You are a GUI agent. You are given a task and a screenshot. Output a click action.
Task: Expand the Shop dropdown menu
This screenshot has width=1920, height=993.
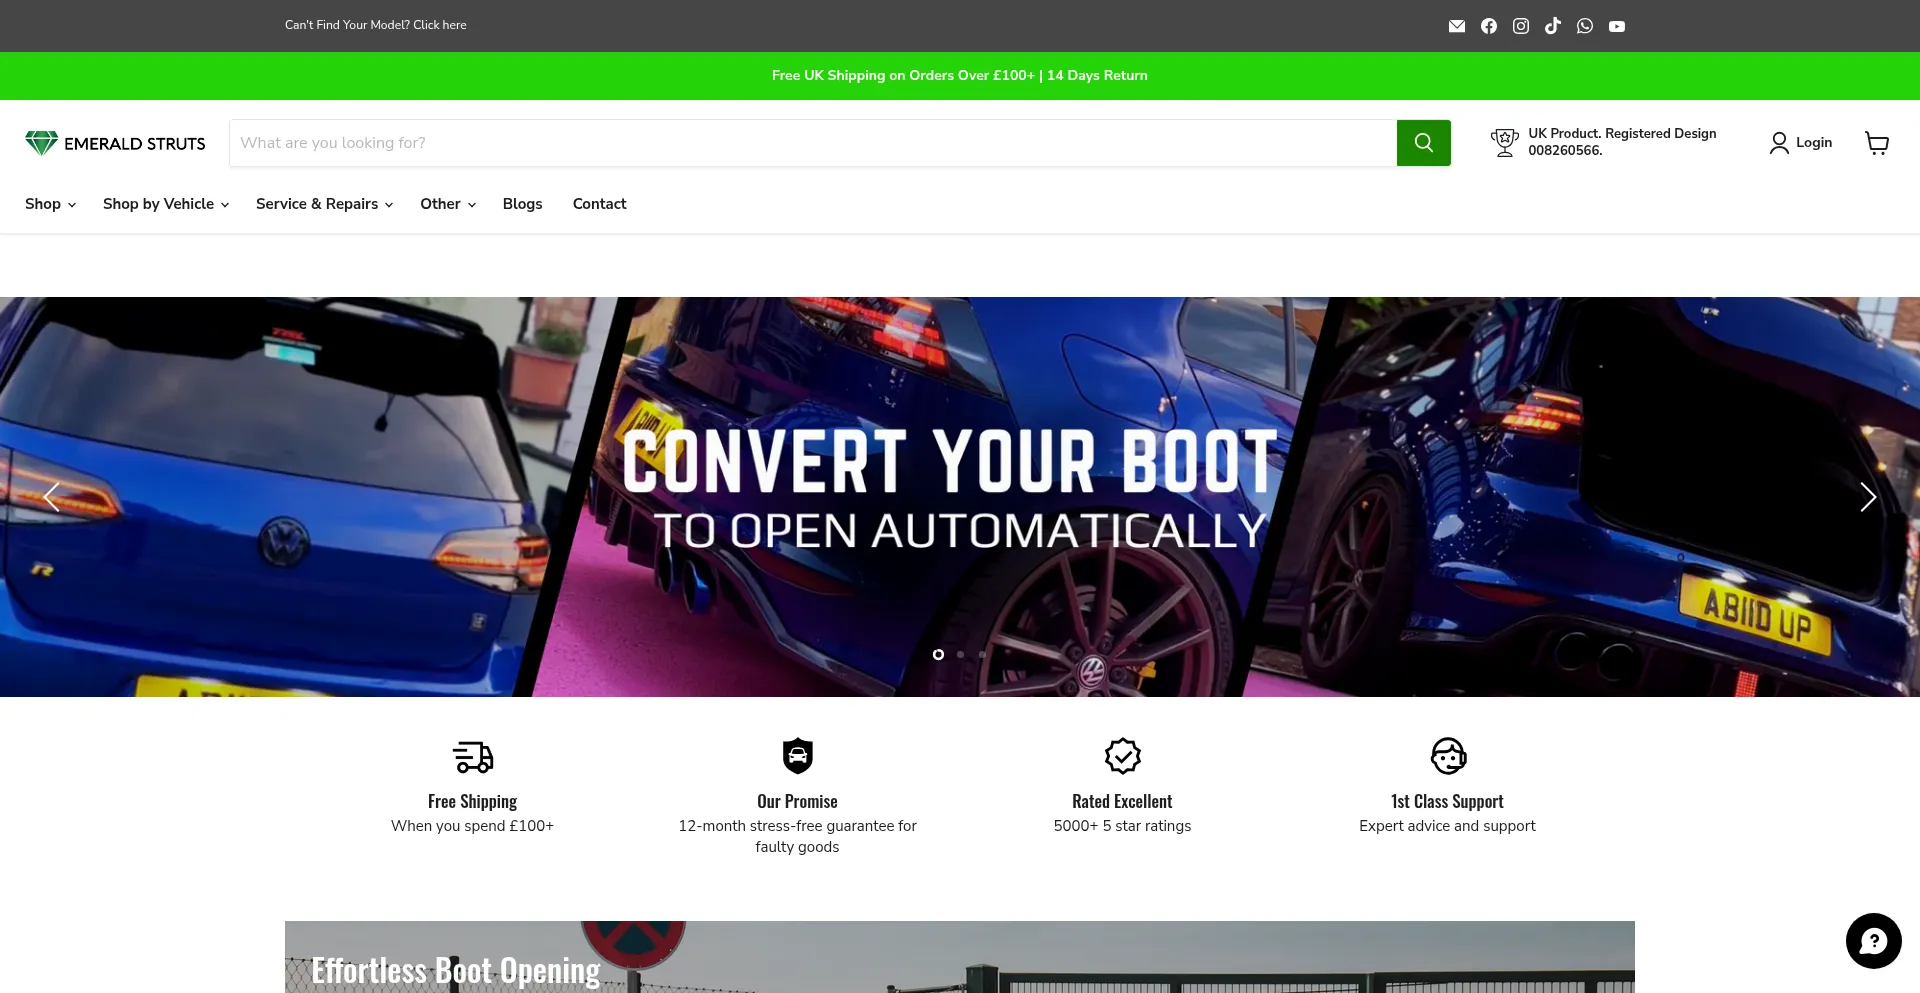(x=50, y=204)
